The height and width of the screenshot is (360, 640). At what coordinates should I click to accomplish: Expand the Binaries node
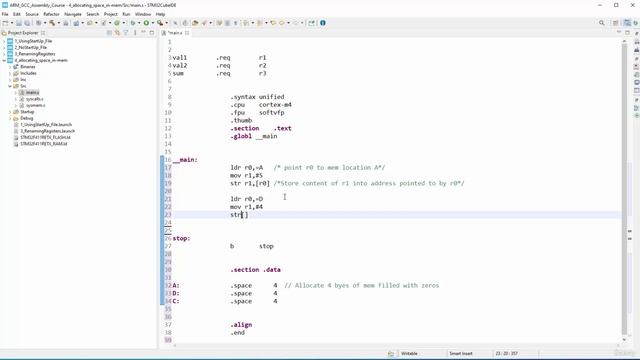coord(10,67)
